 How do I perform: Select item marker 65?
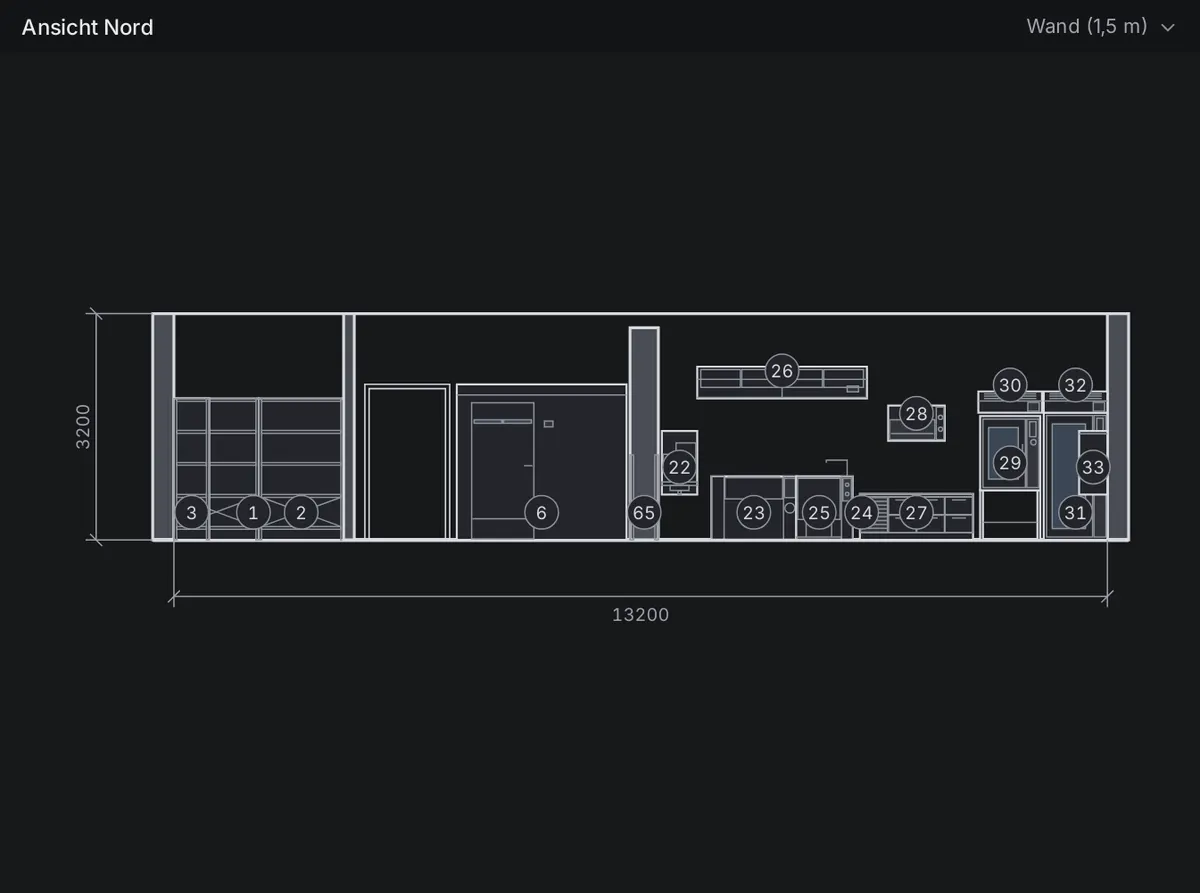tap(644, 513)
